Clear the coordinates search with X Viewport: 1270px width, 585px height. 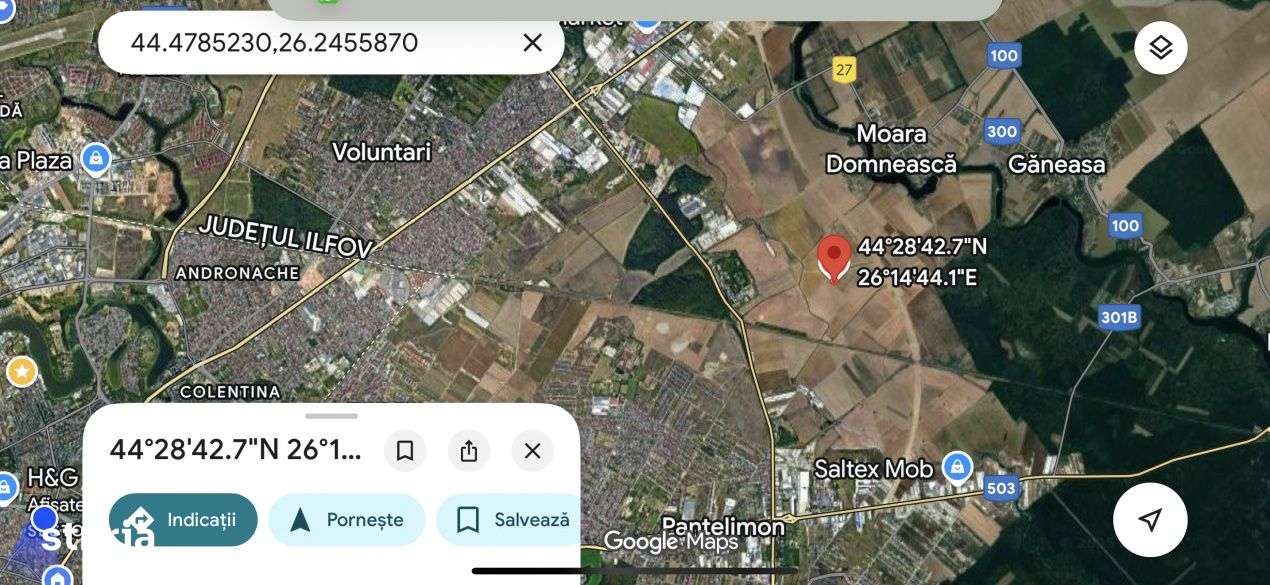coord(533,43)
